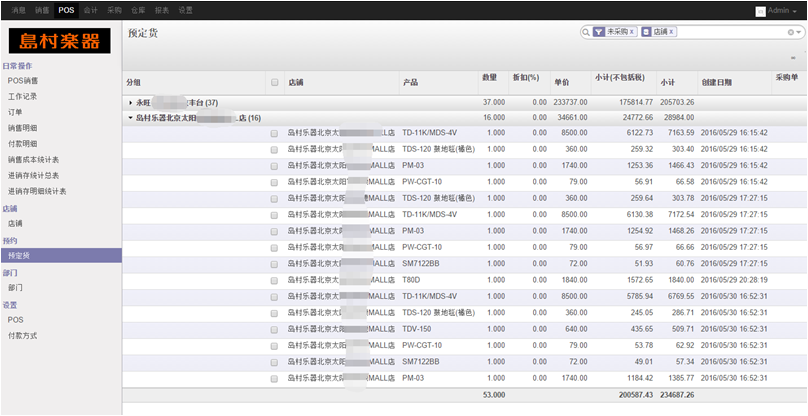
Task: Check the TDS-120 row dated 16:15:42
Action: pyautogui.click(x=274, y=150)
